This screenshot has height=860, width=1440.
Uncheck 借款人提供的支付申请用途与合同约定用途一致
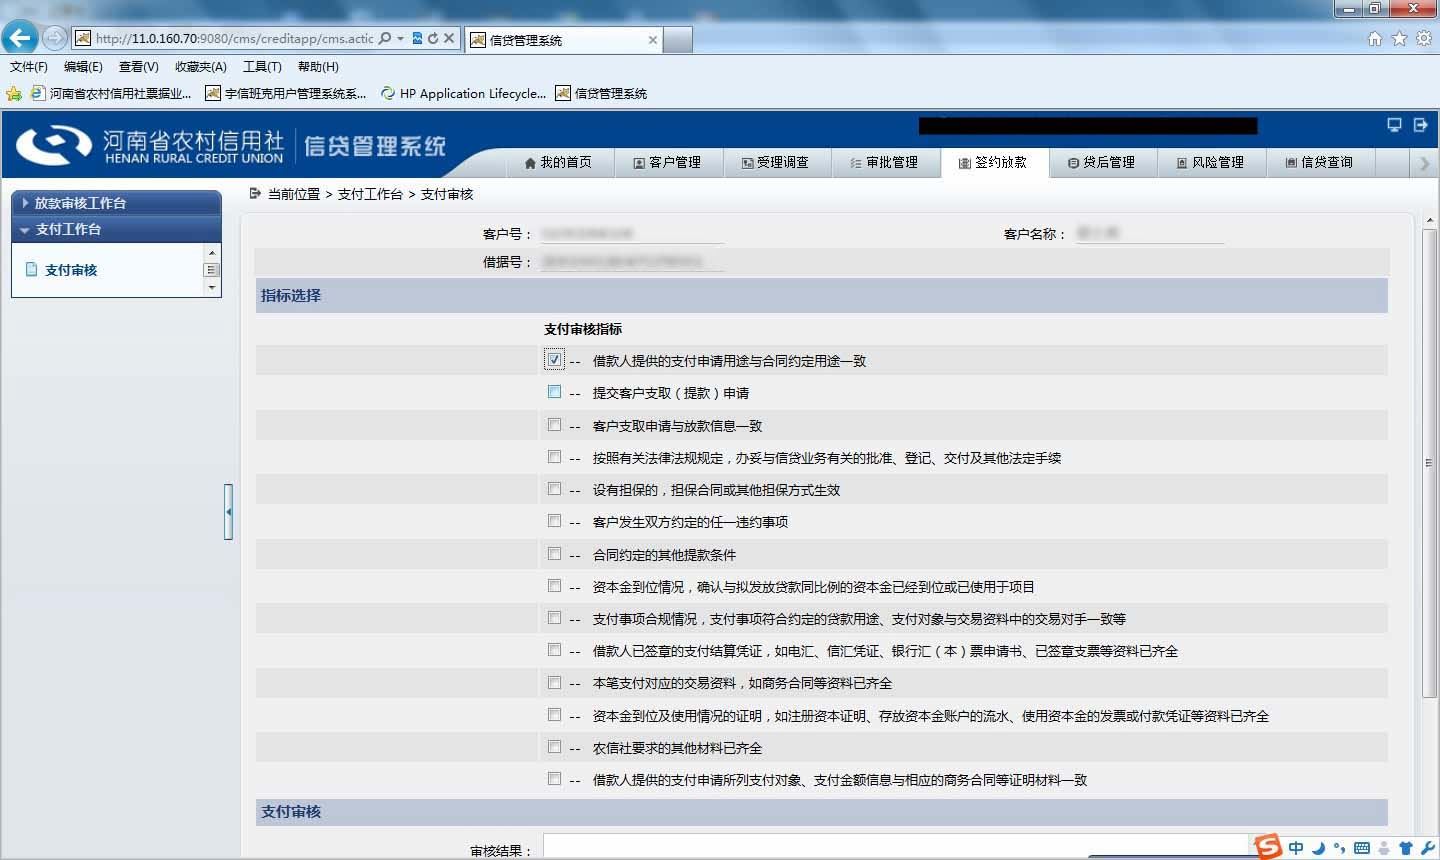[x=555, y=360]
